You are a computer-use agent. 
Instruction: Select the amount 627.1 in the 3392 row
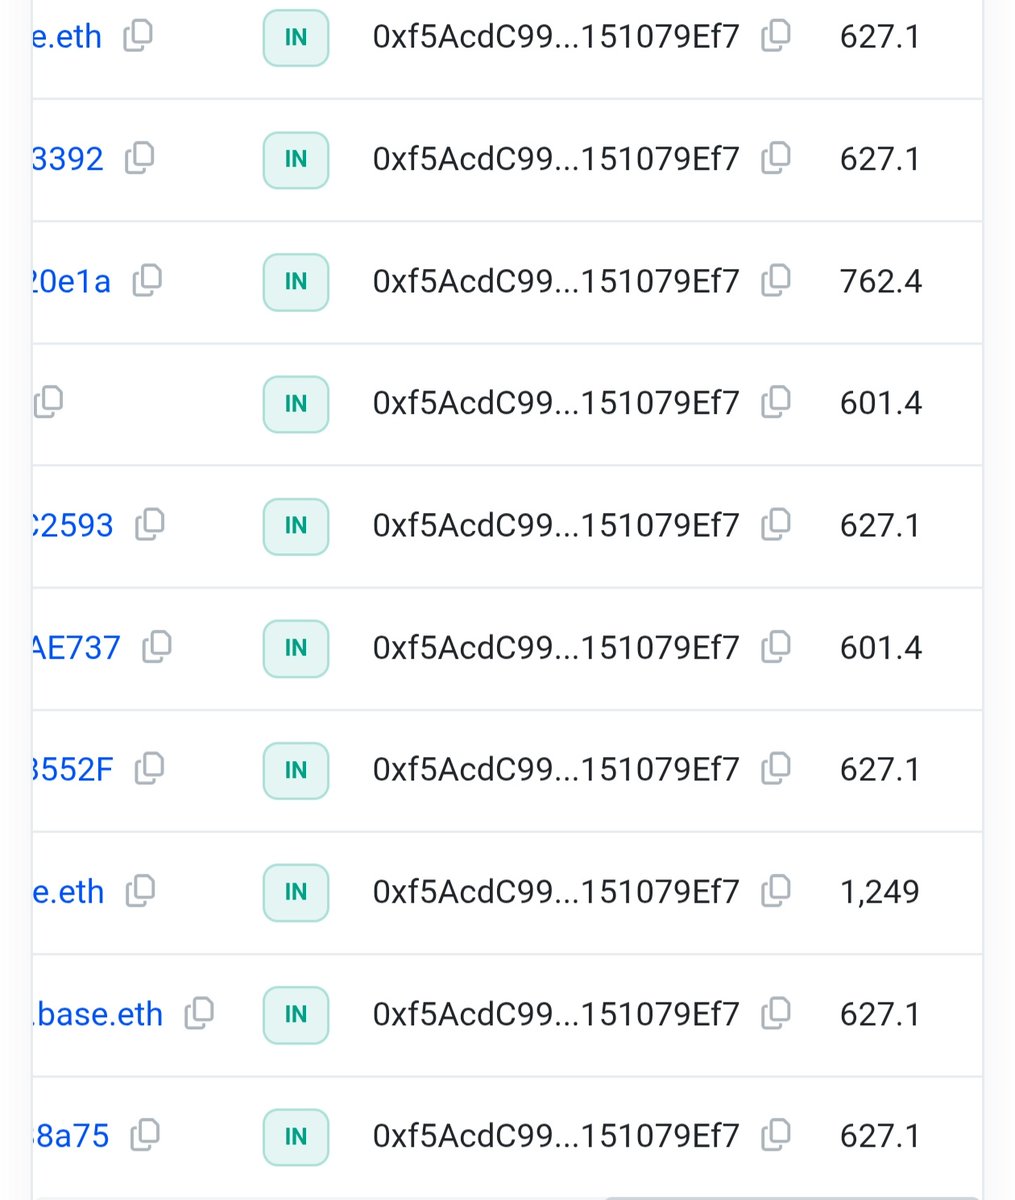880,159
